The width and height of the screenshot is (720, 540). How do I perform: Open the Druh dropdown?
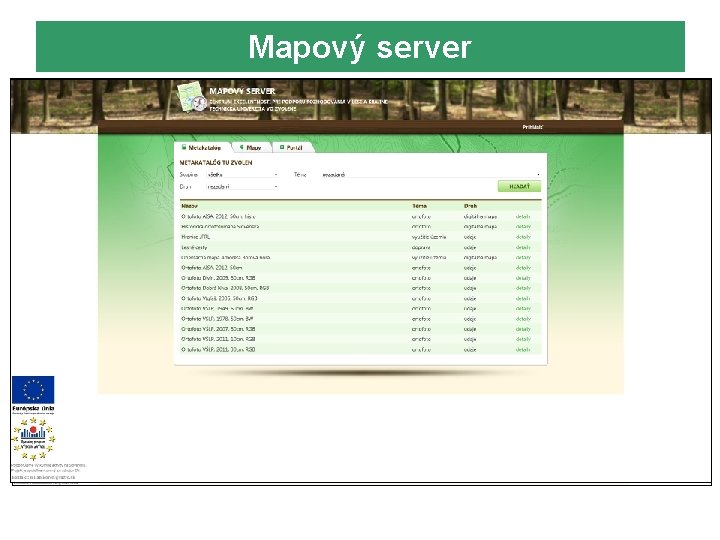point(242,187)
